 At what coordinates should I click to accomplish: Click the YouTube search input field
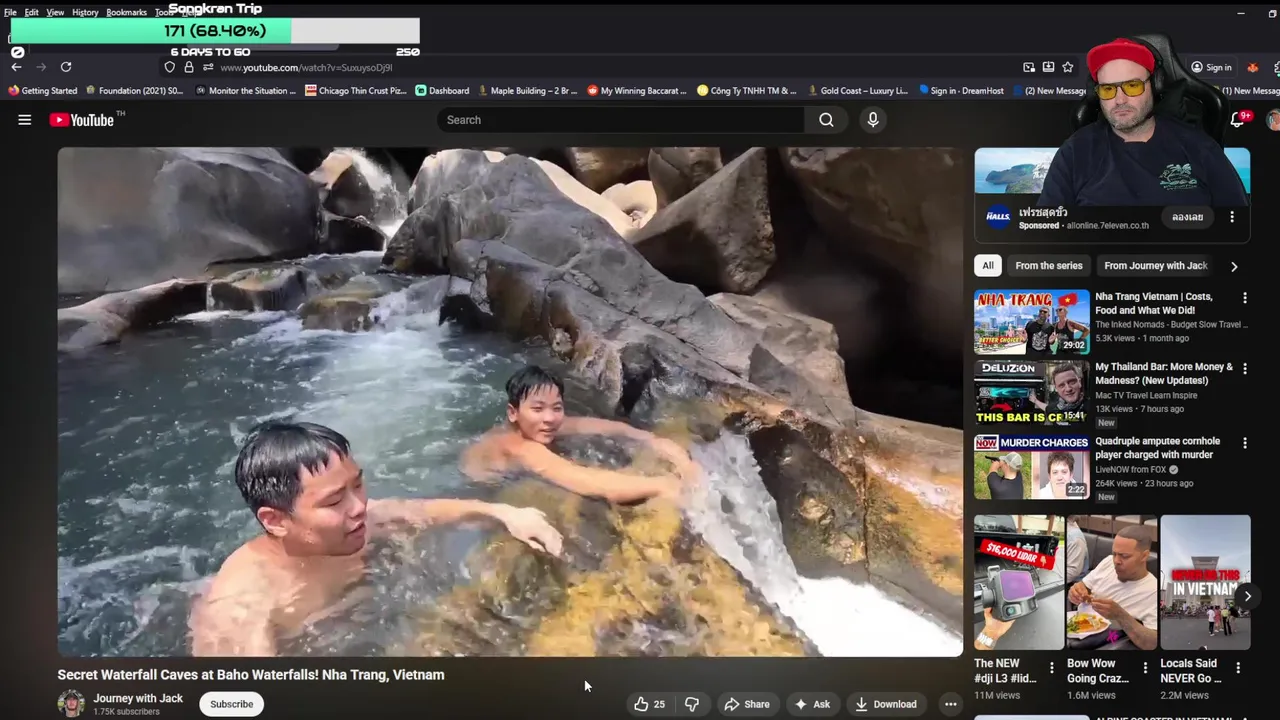click(620, 120)
